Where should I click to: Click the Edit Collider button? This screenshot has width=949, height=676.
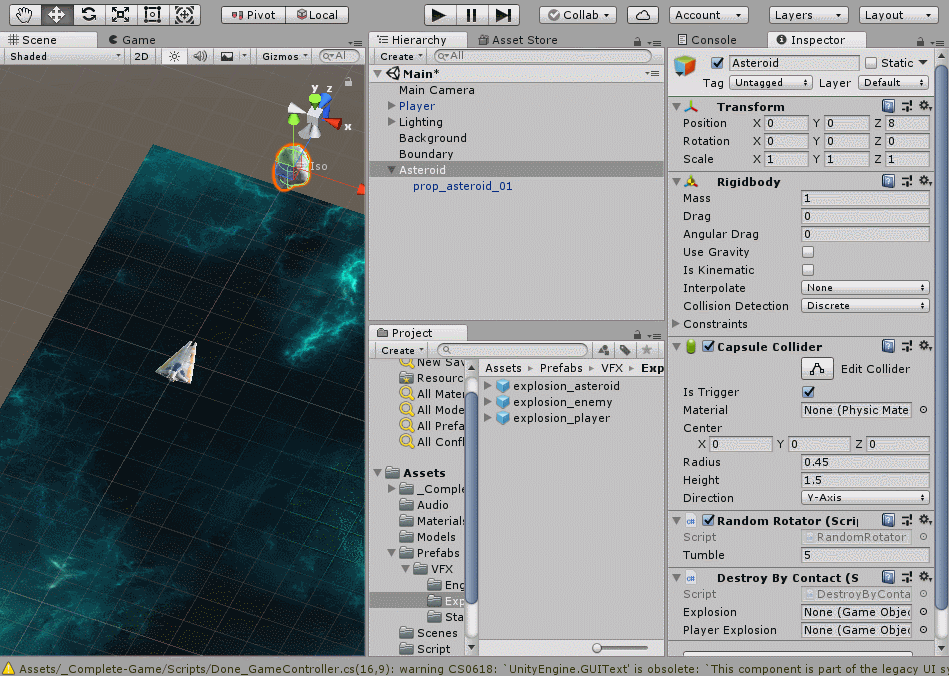tap(817, 369)
